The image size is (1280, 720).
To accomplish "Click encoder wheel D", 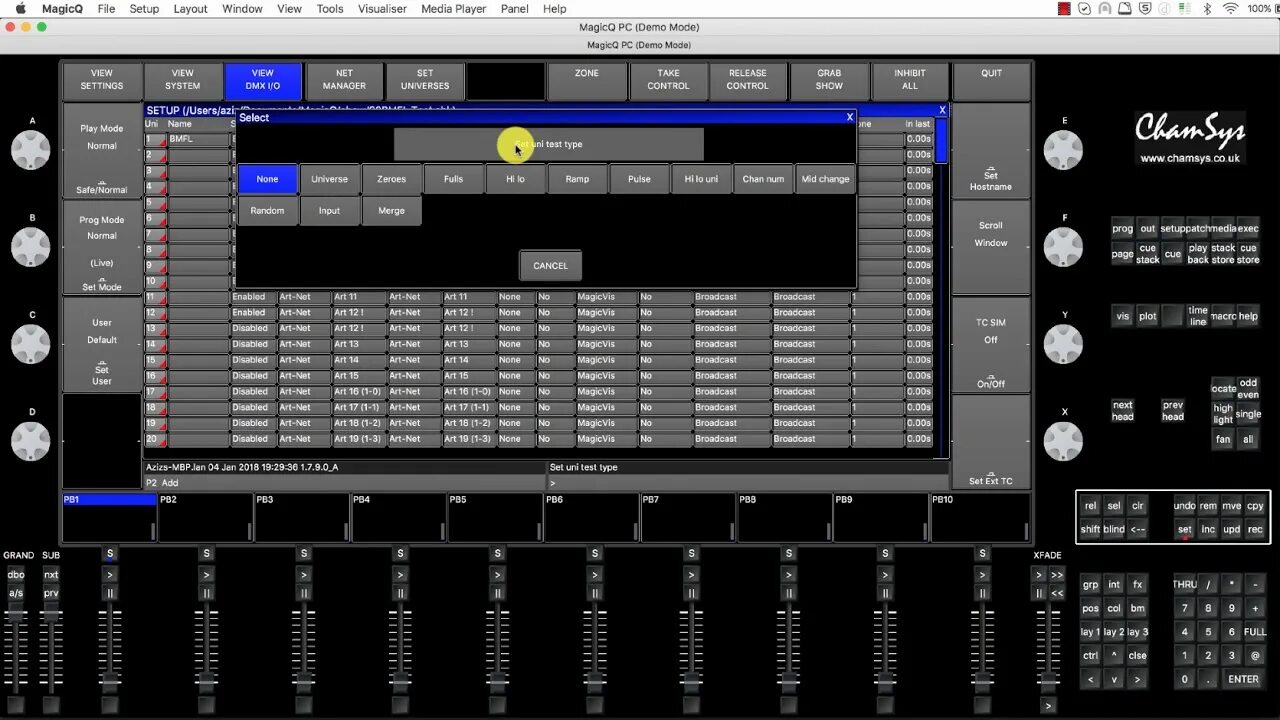I will pos(31,441).
